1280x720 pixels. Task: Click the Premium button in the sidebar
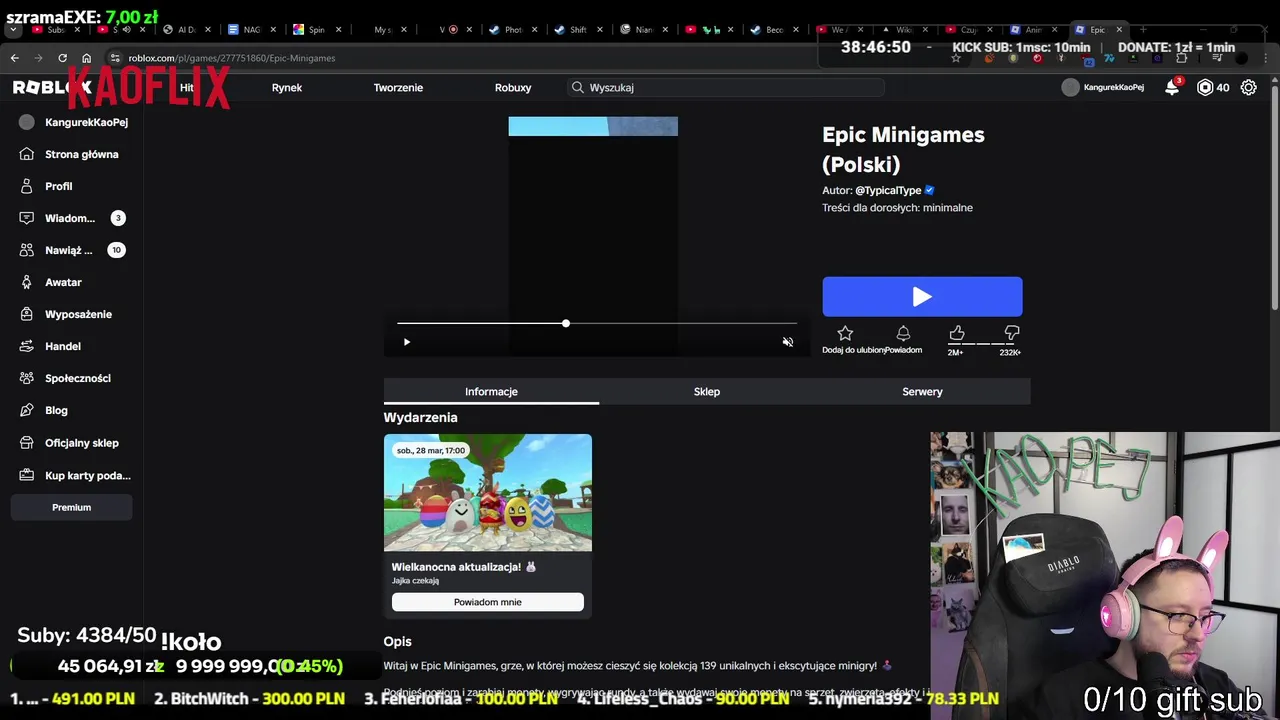(71, 507)
